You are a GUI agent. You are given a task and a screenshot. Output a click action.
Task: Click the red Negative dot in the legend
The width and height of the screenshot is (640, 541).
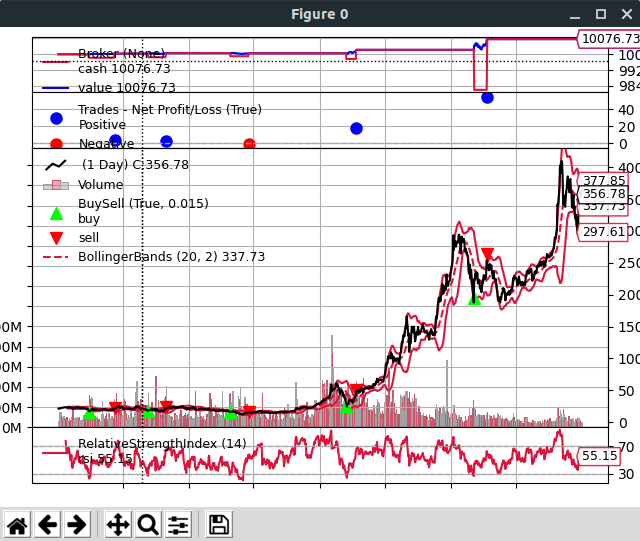pos(56,144)
